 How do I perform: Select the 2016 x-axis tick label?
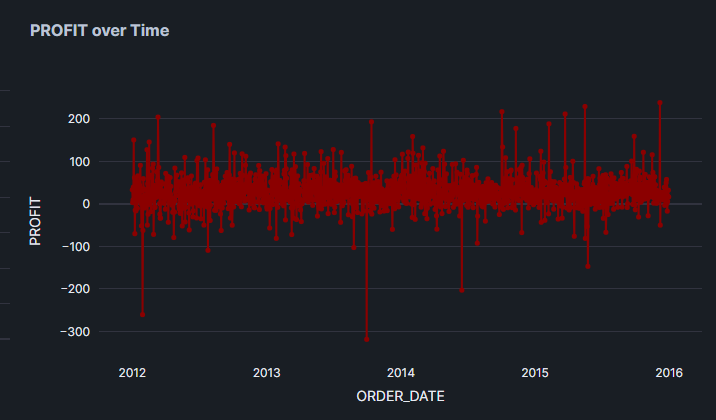(x=669, y=372)
